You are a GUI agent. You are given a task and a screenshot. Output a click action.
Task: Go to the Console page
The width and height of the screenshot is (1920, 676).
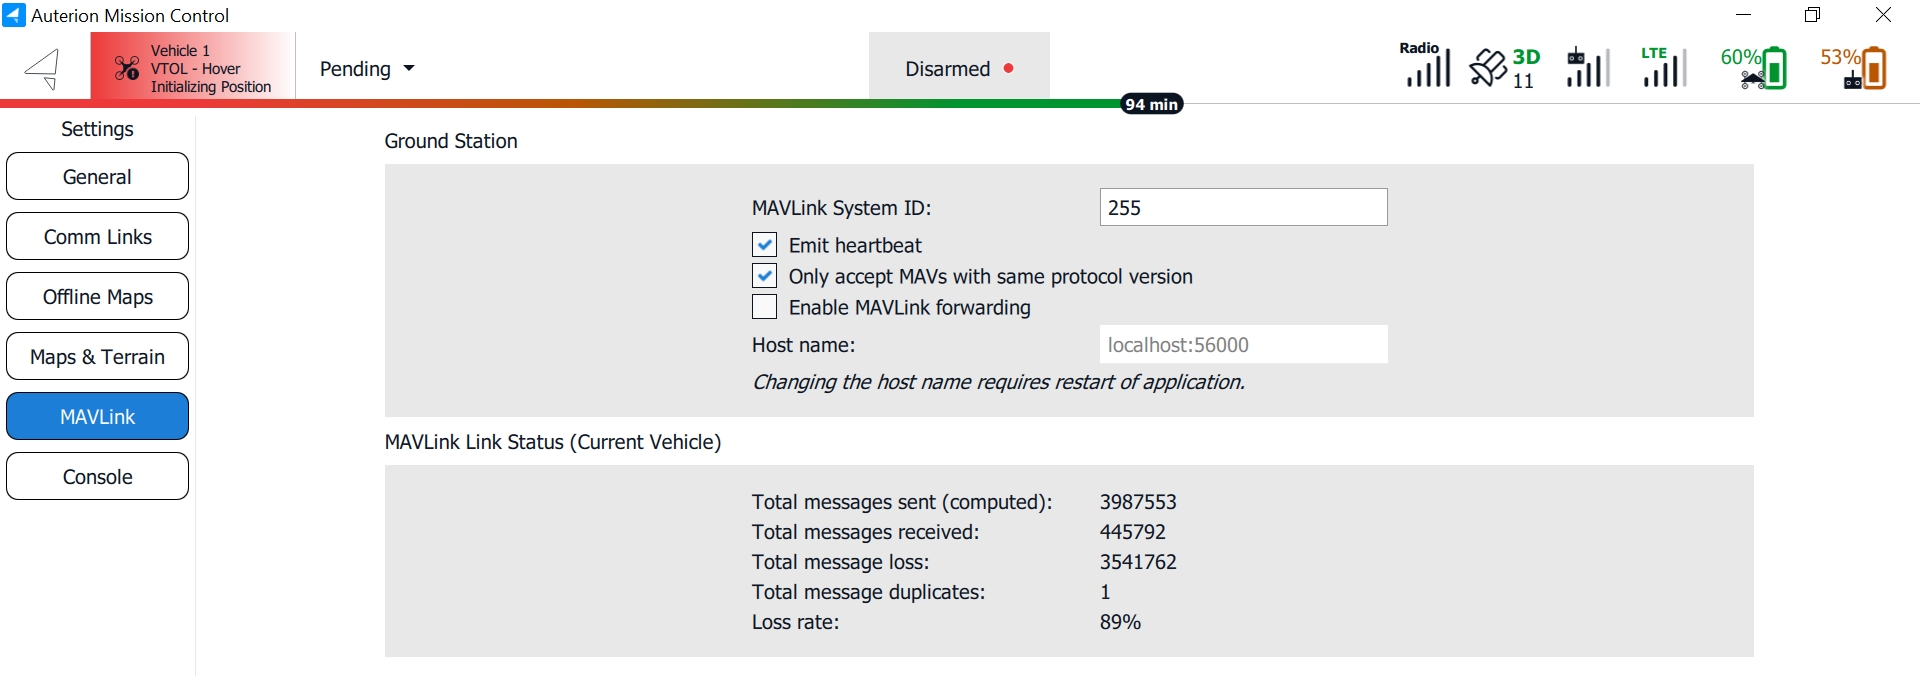tap(97, 477)
